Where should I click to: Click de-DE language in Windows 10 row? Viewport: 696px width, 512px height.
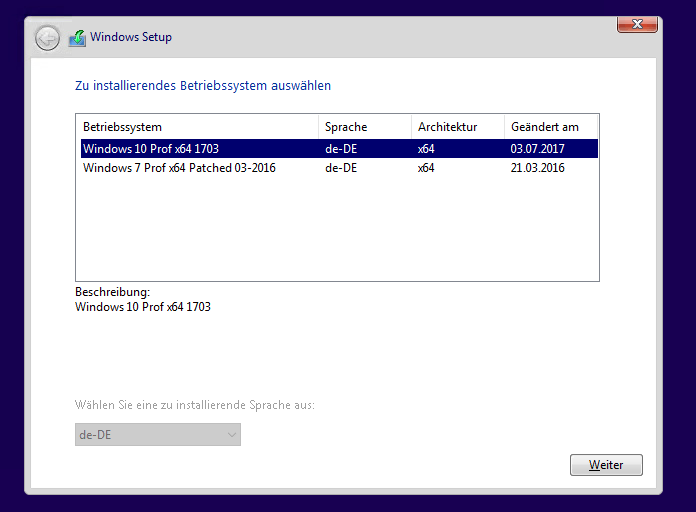342,149
